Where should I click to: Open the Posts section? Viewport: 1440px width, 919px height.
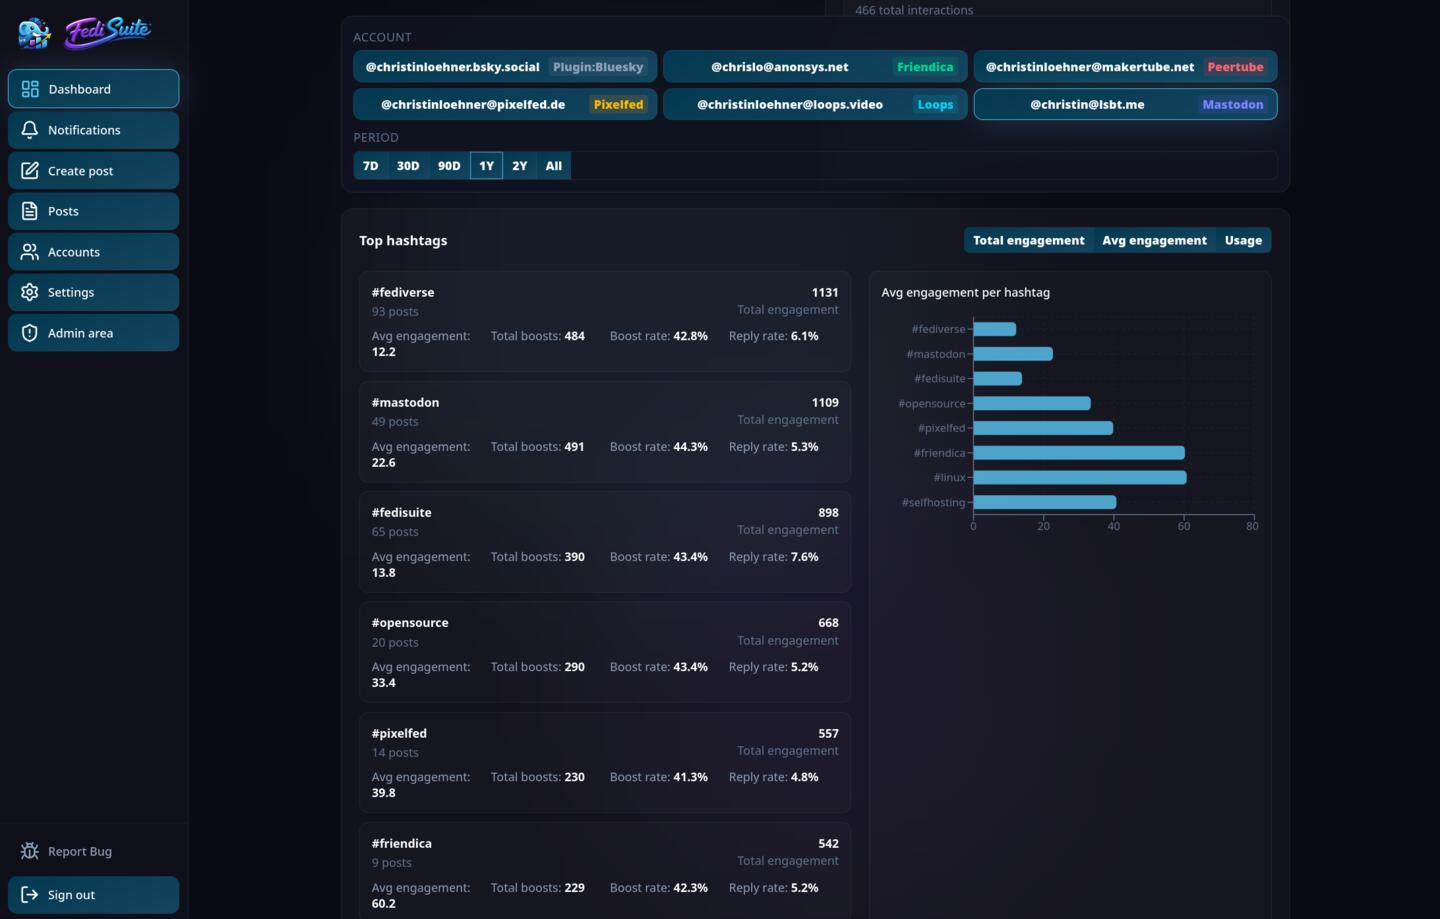pos(94,211)
